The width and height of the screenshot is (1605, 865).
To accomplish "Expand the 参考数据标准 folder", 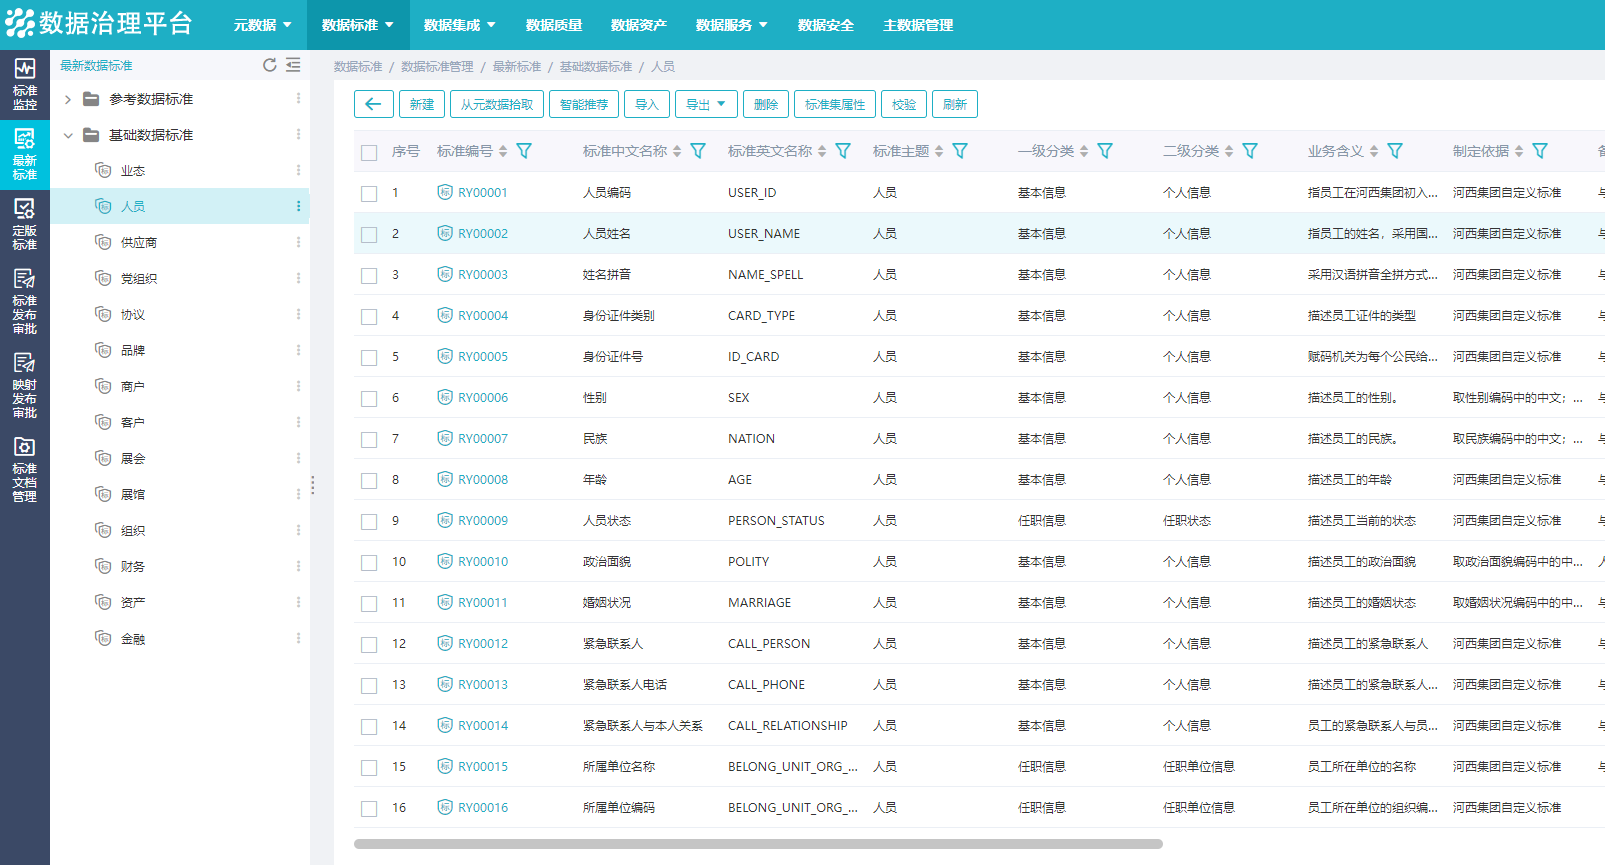I will [68, 99].
